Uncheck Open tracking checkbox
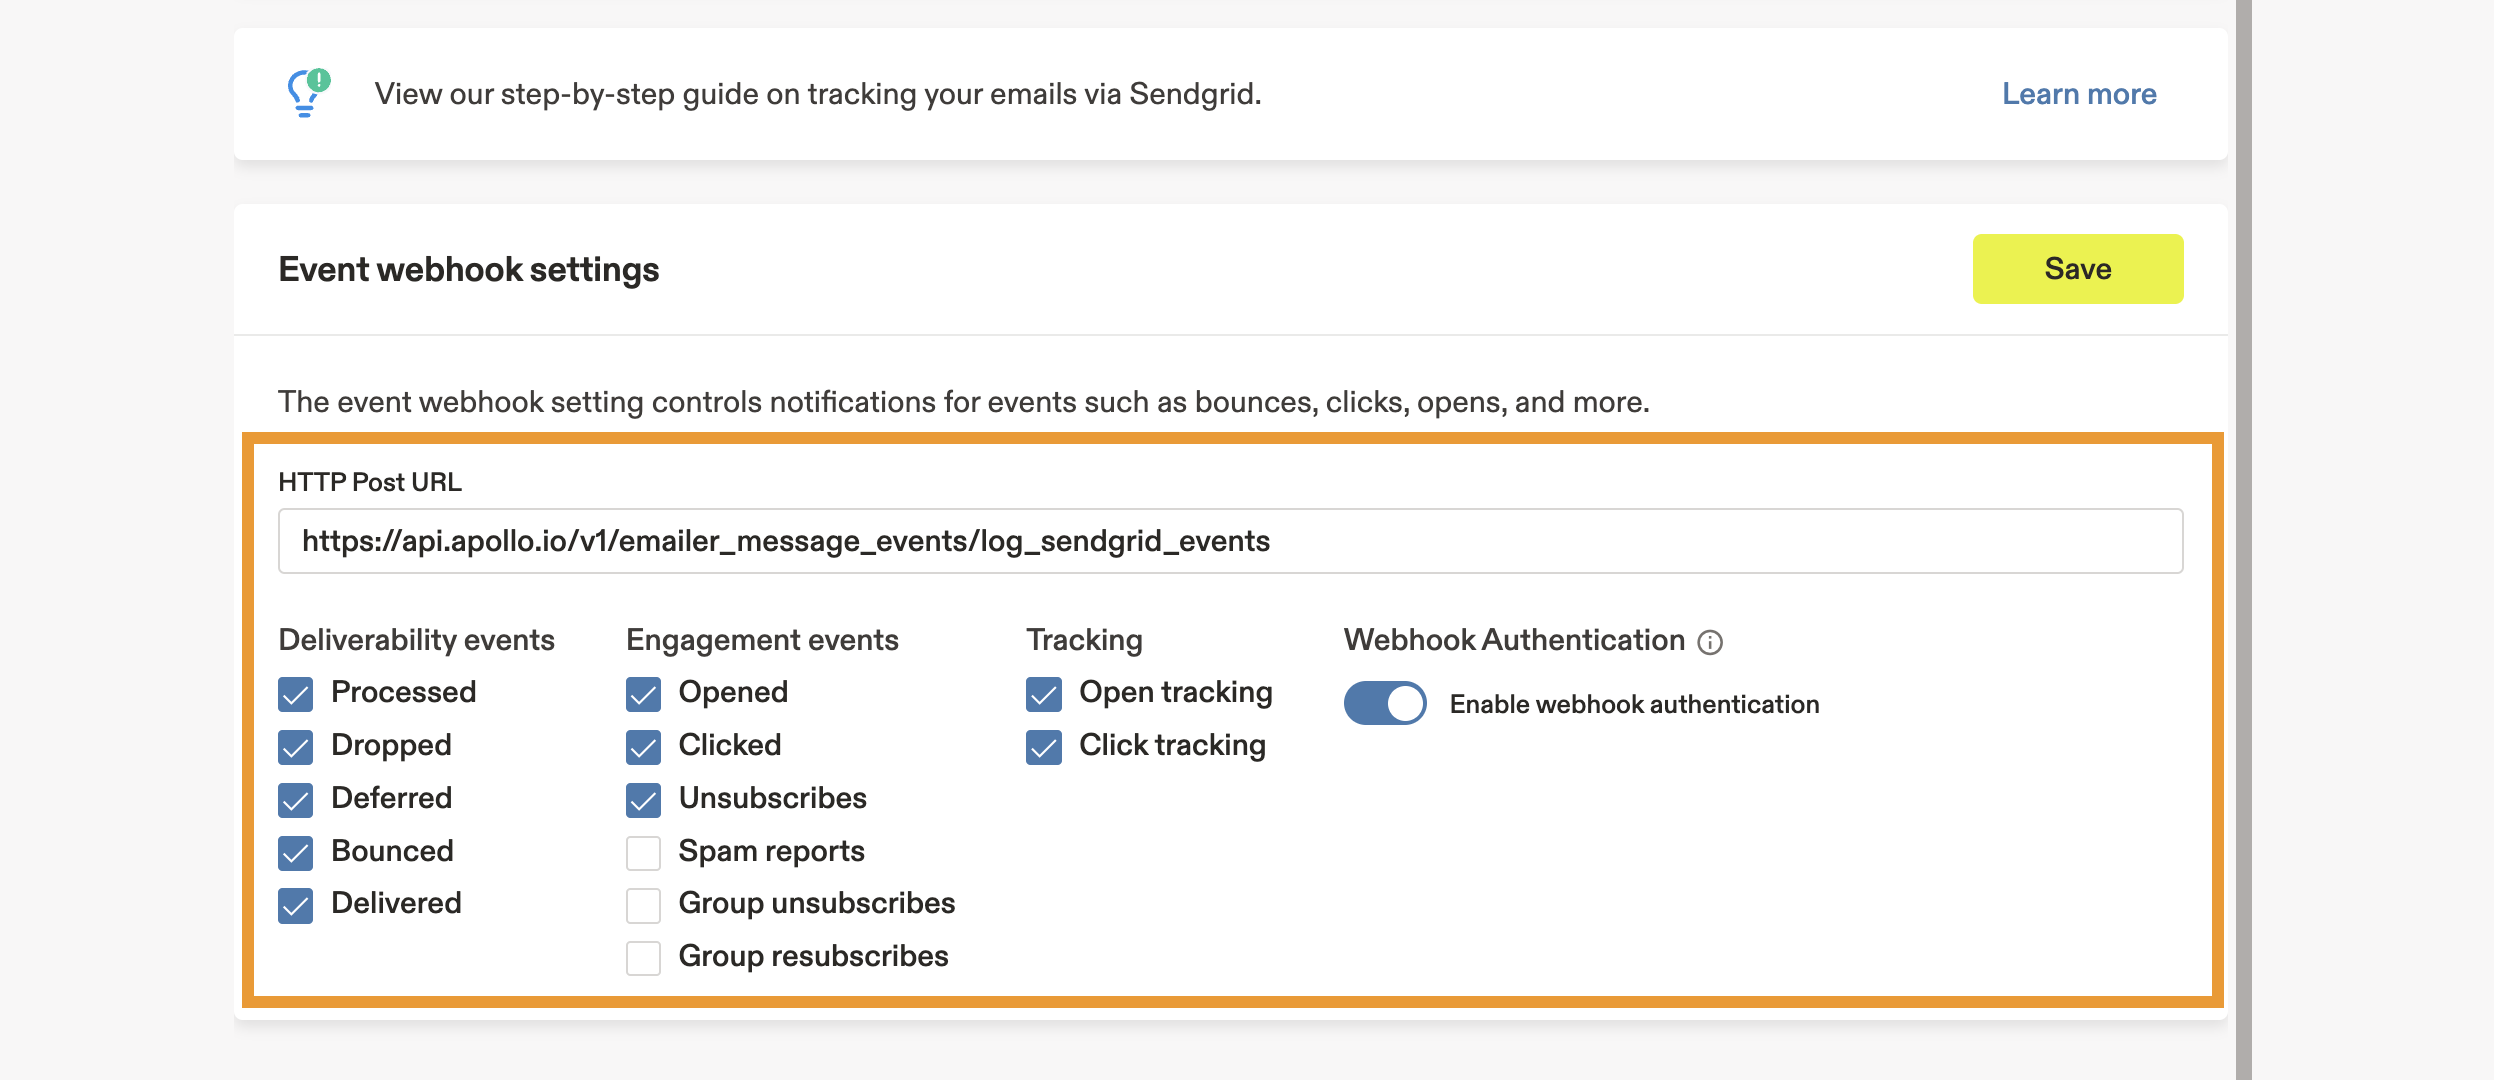The width and height of the screenshot is (2494, 1080). (x=1043, y=694)
